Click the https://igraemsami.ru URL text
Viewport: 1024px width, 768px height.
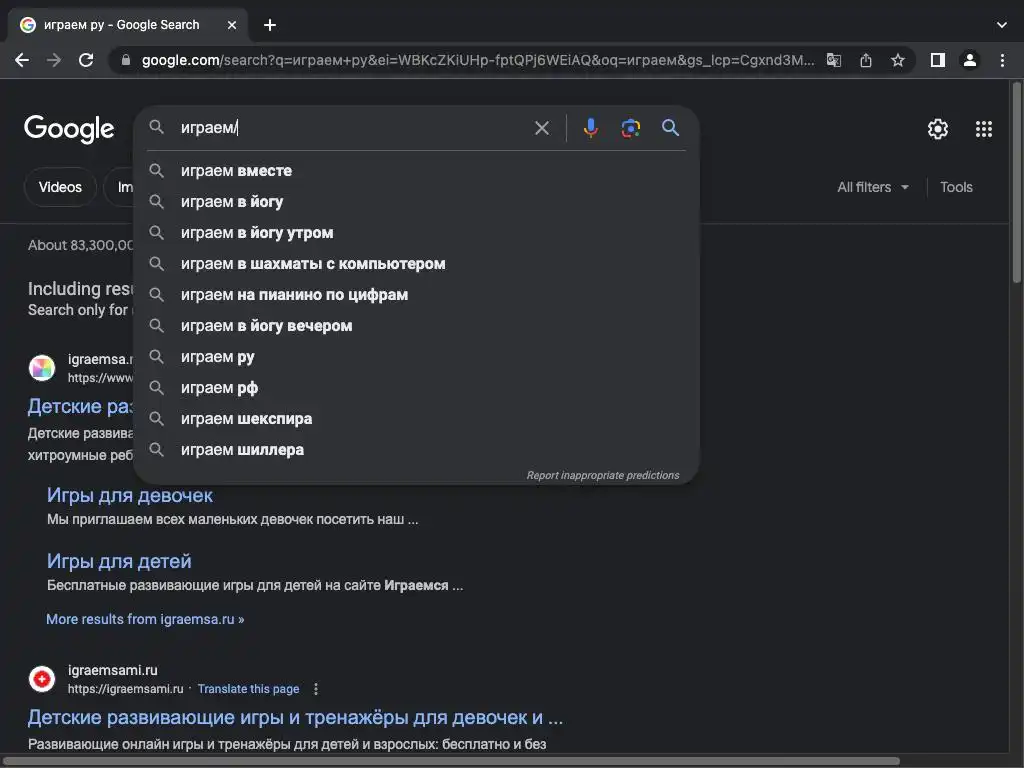tap(125, 689)
